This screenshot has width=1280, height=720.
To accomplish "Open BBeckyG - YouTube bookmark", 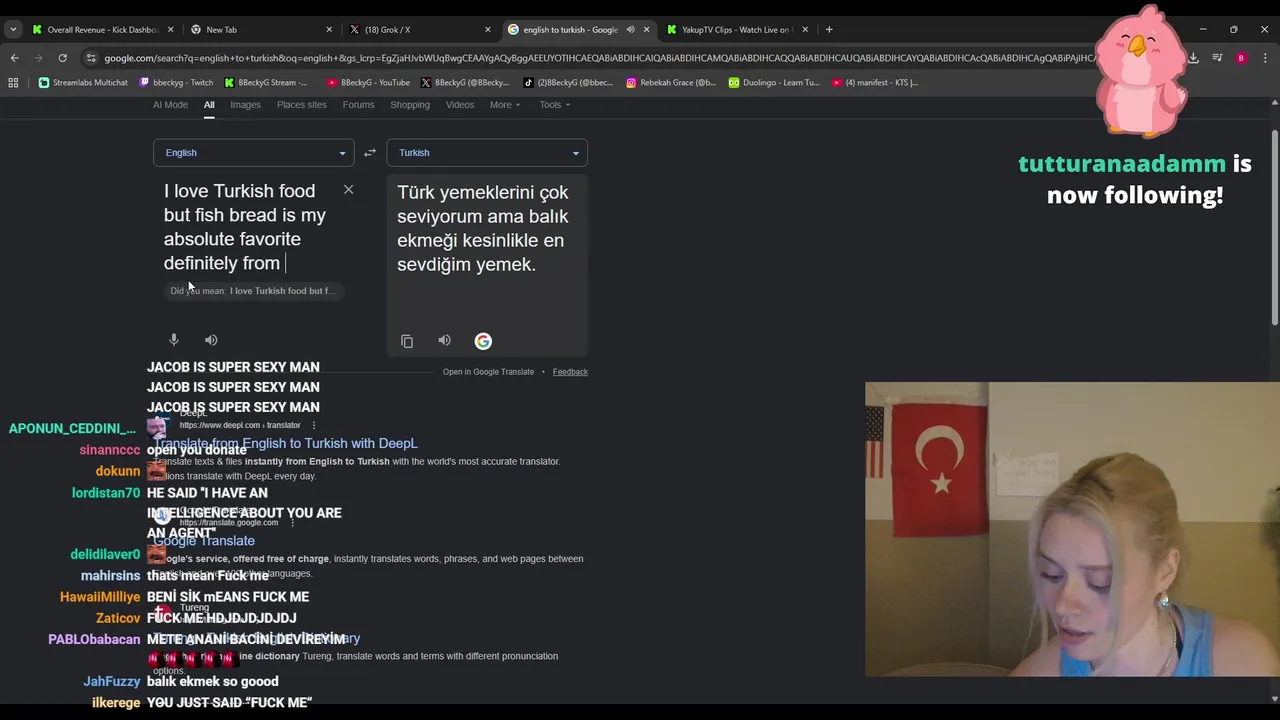I will click(x=368, y=83).
